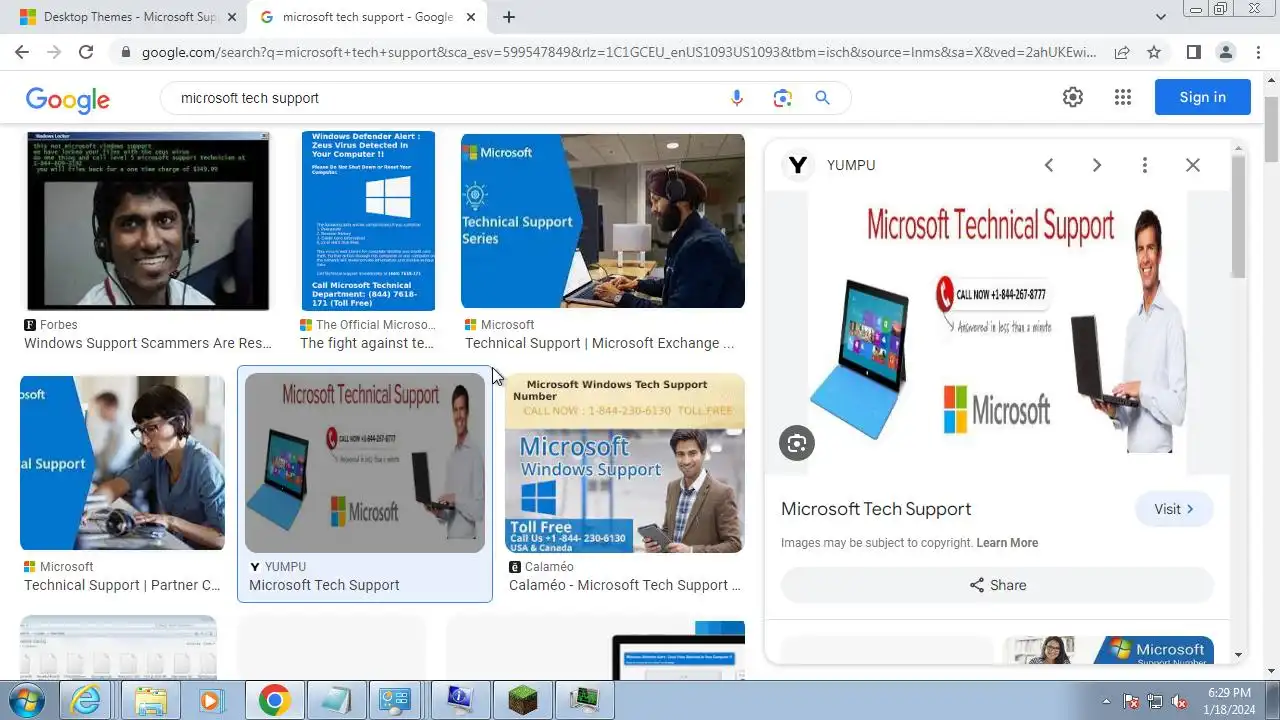Click the taskbar clock showing 6:29 PM

(1229, 692)
